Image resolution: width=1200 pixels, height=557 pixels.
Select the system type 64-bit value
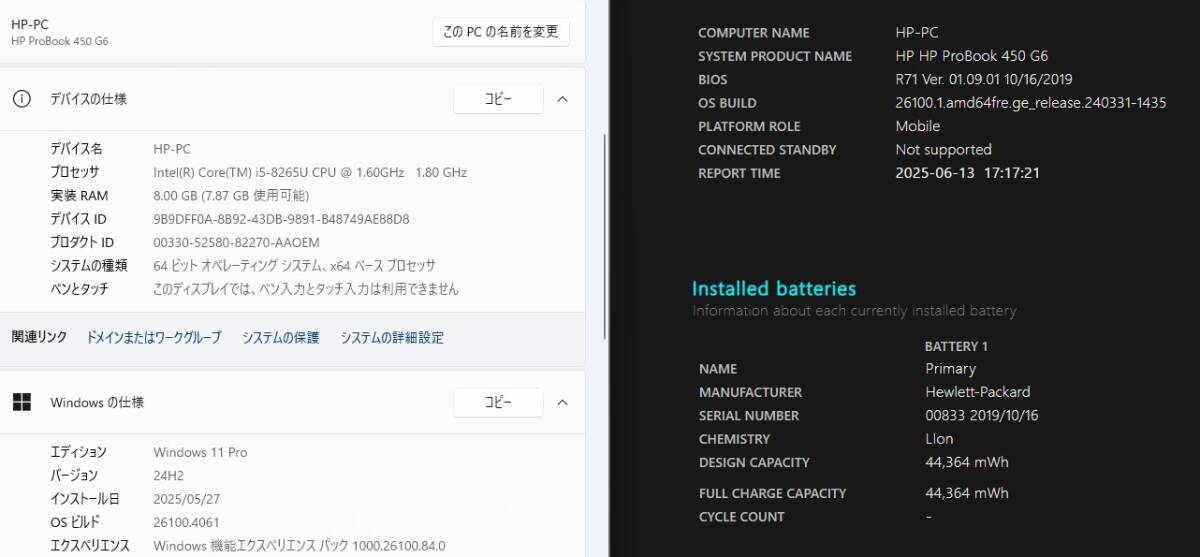click(x=294, y=265)
